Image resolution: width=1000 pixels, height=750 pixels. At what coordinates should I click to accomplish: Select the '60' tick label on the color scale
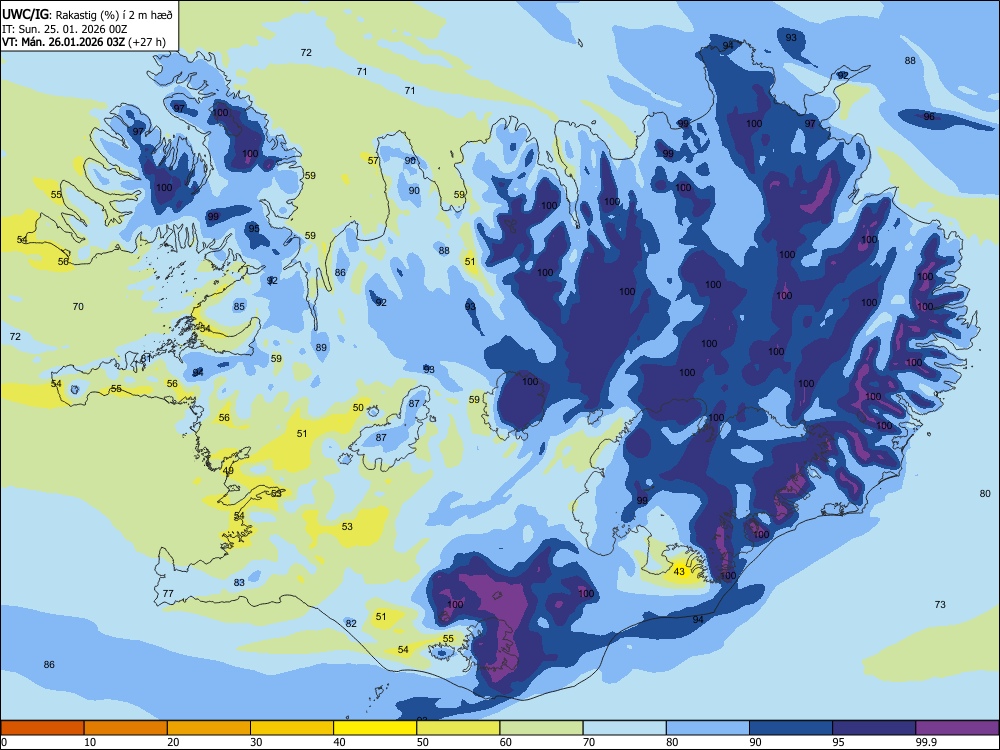506,742
